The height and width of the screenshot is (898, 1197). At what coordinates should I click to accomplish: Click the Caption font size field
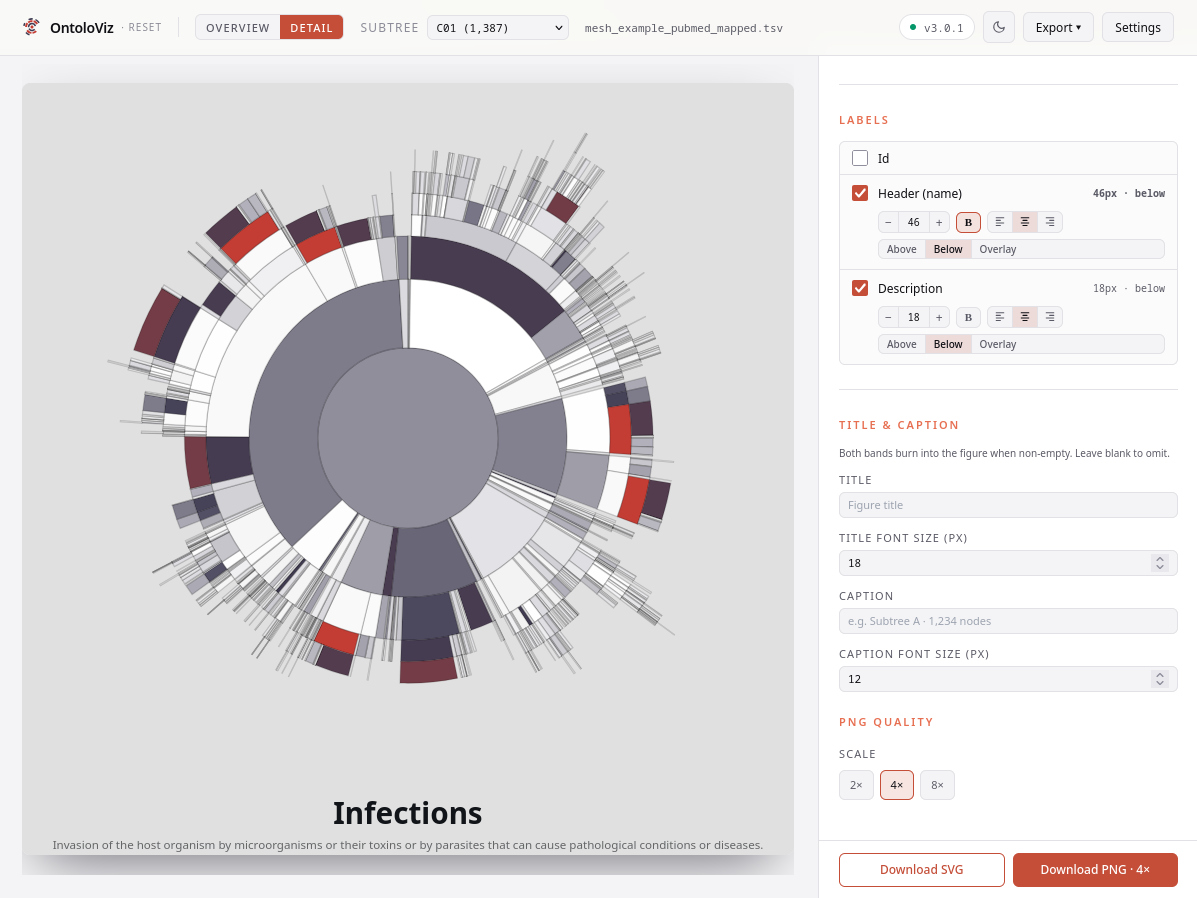[x=1008, y=679]
